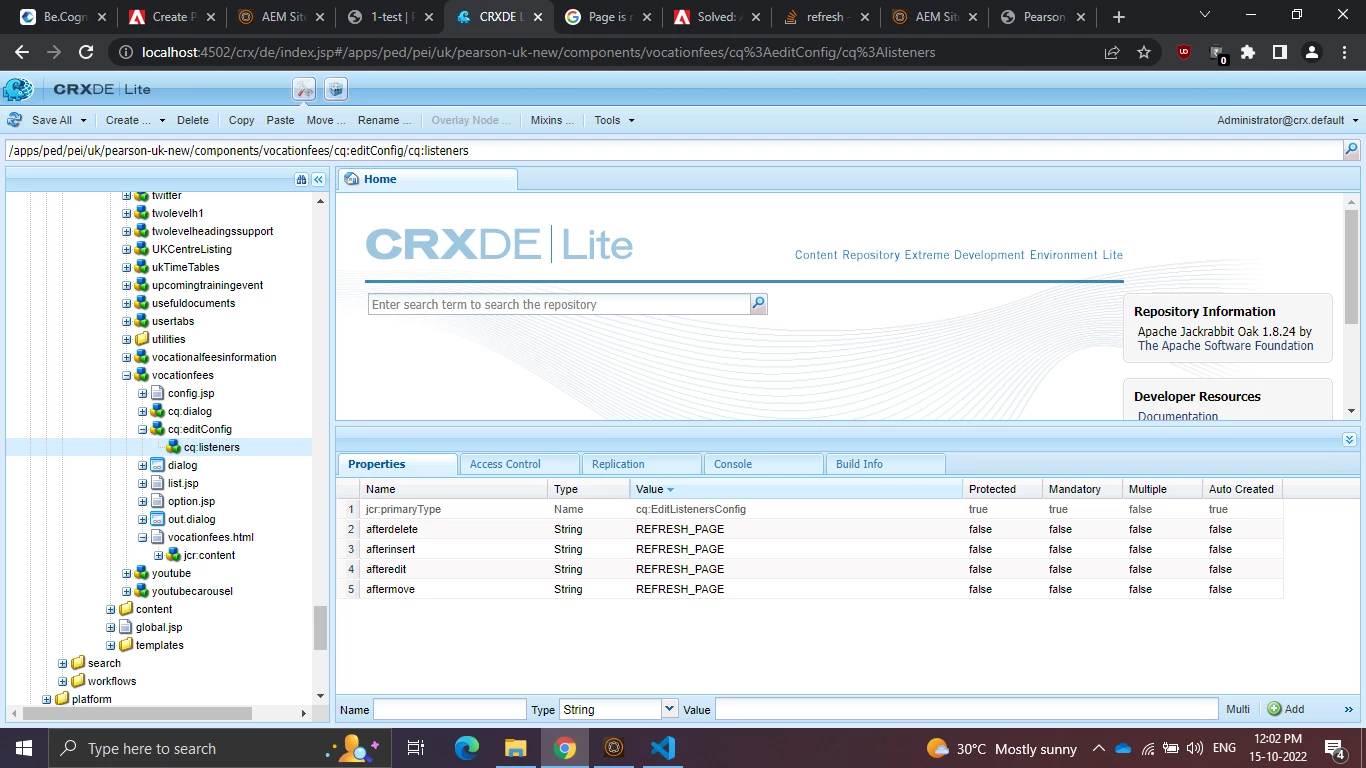Open File Explorer from taskbar
Screen dimensions: 1366x768
pos(515,748)
